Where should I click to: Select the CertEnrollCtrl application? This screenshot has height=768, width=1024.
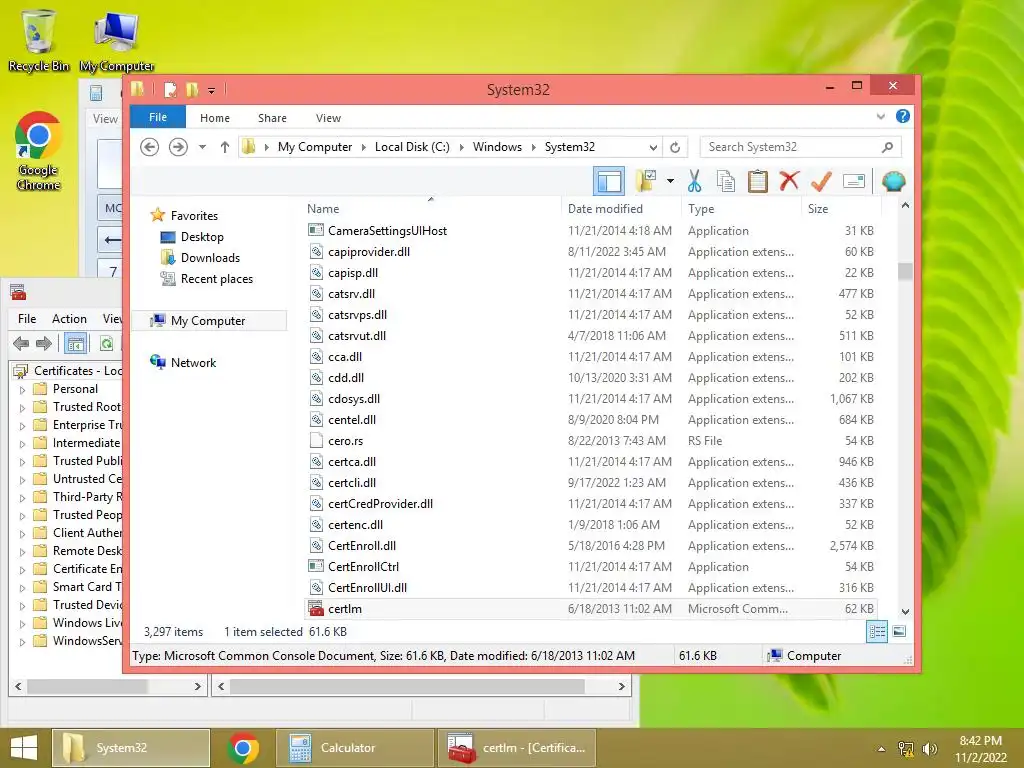[591, 567]
